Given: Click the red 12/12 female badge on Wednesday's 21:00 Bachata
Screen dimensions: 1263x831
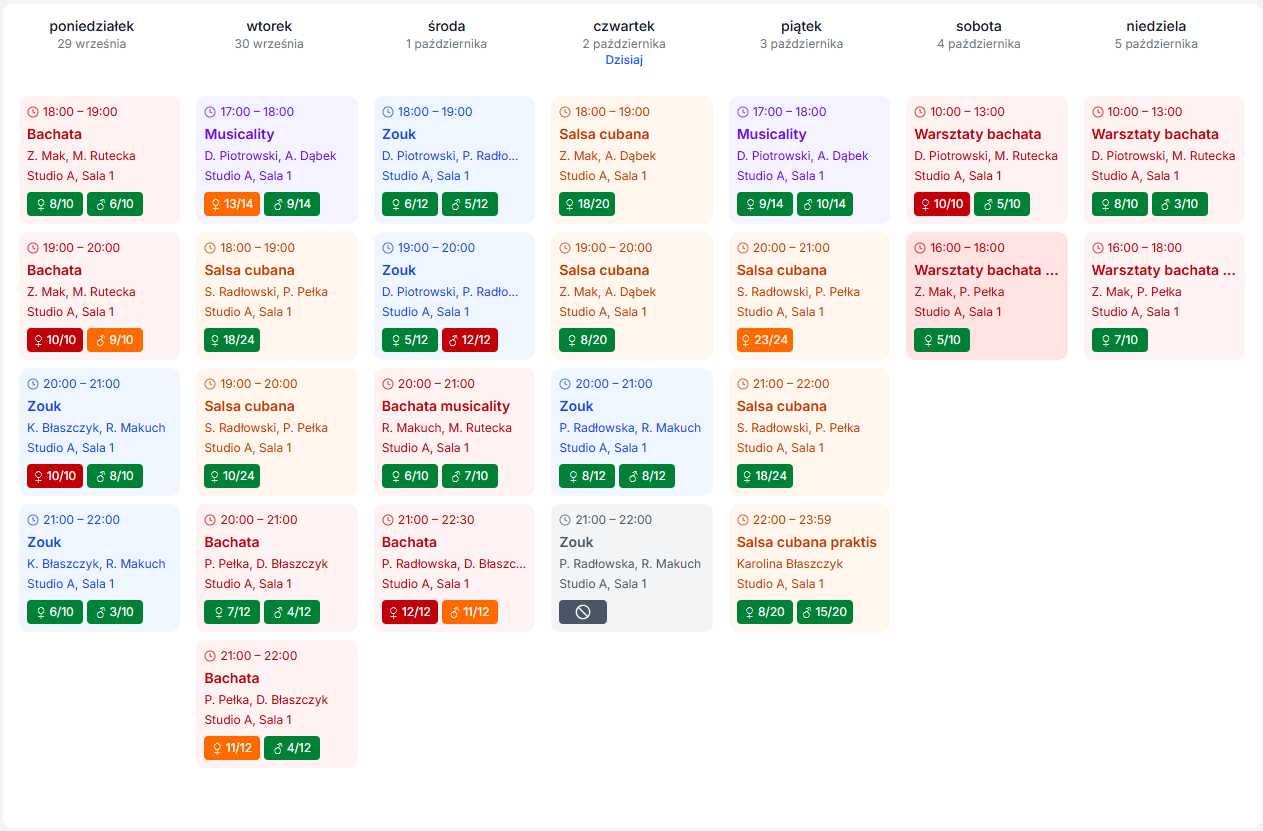Looking at the screenshot, I should [409, 611].
